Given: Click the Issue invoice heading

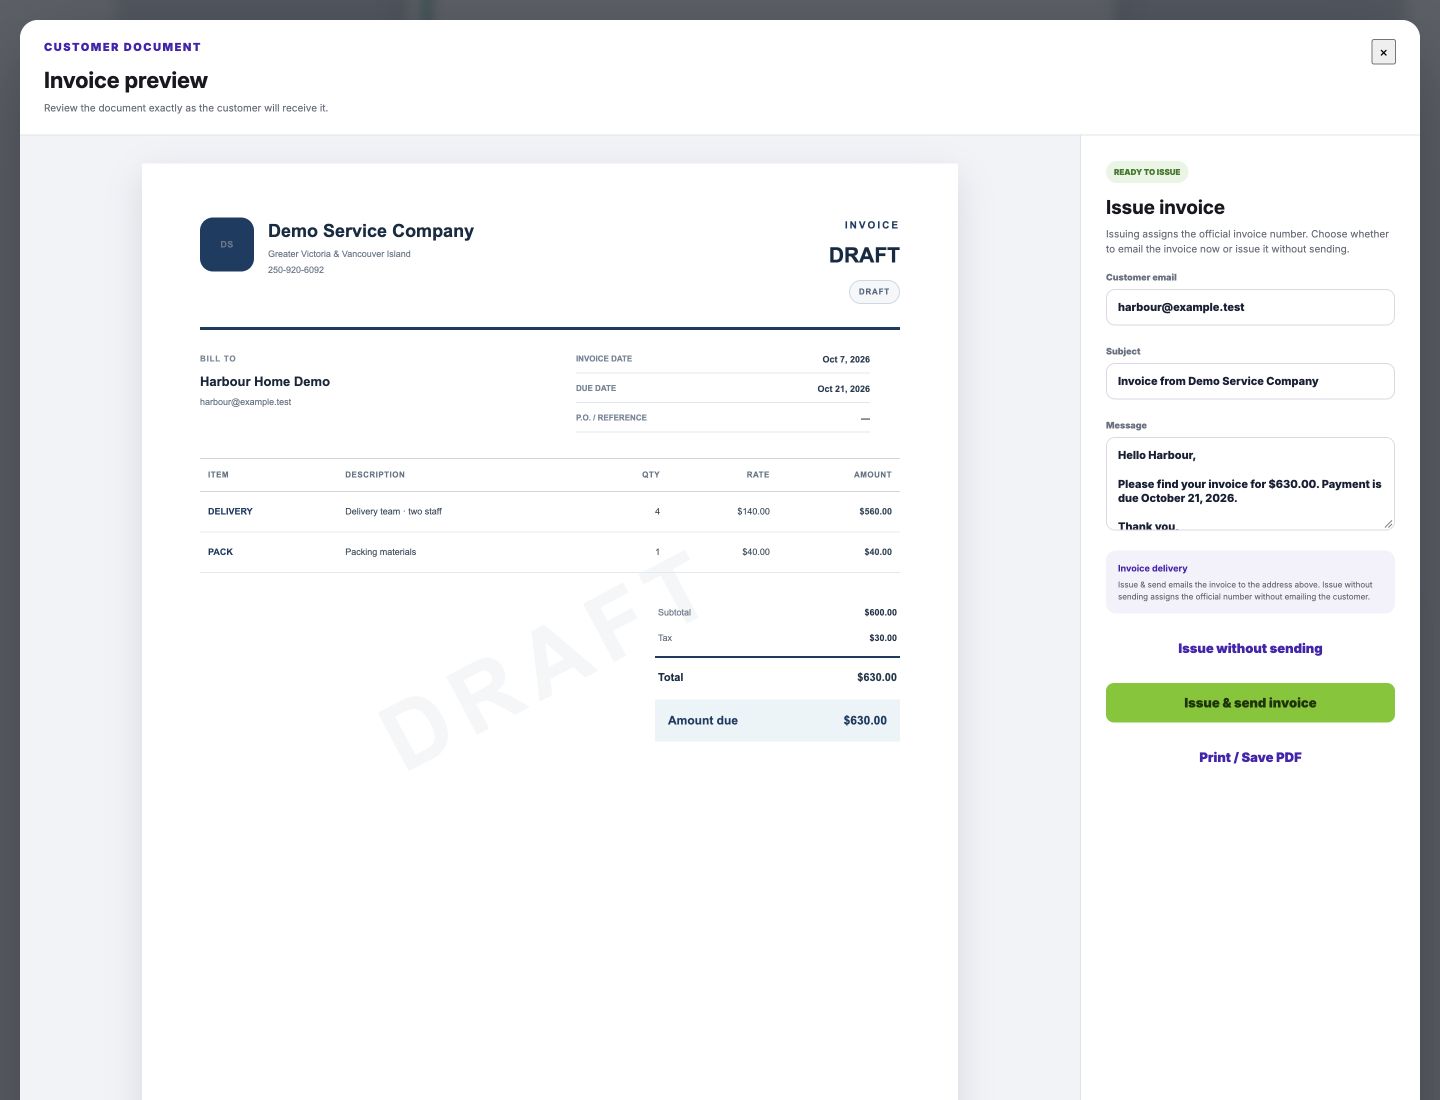Looking at the screenshot, I should [x=1165, y=208].
